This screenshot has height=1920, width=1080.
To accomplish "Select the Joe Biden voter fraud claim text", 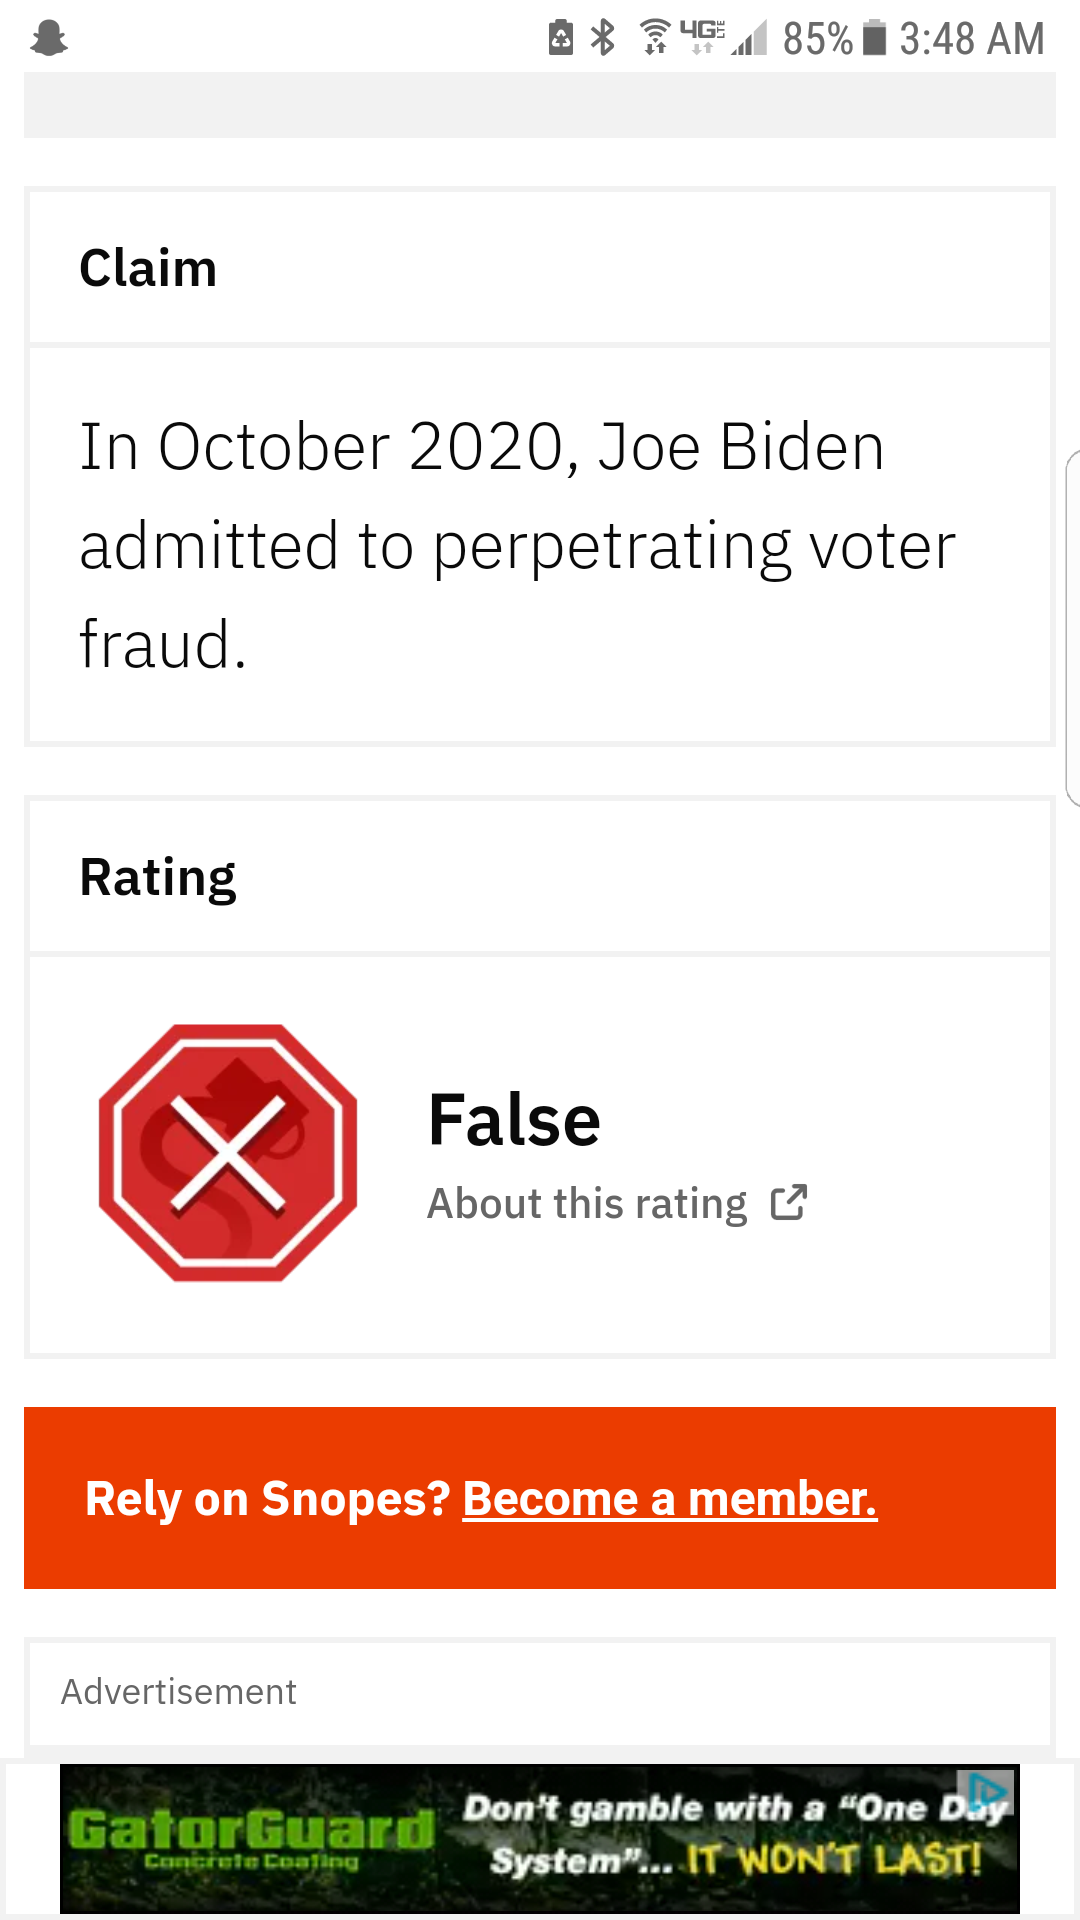I will point(518,545).
